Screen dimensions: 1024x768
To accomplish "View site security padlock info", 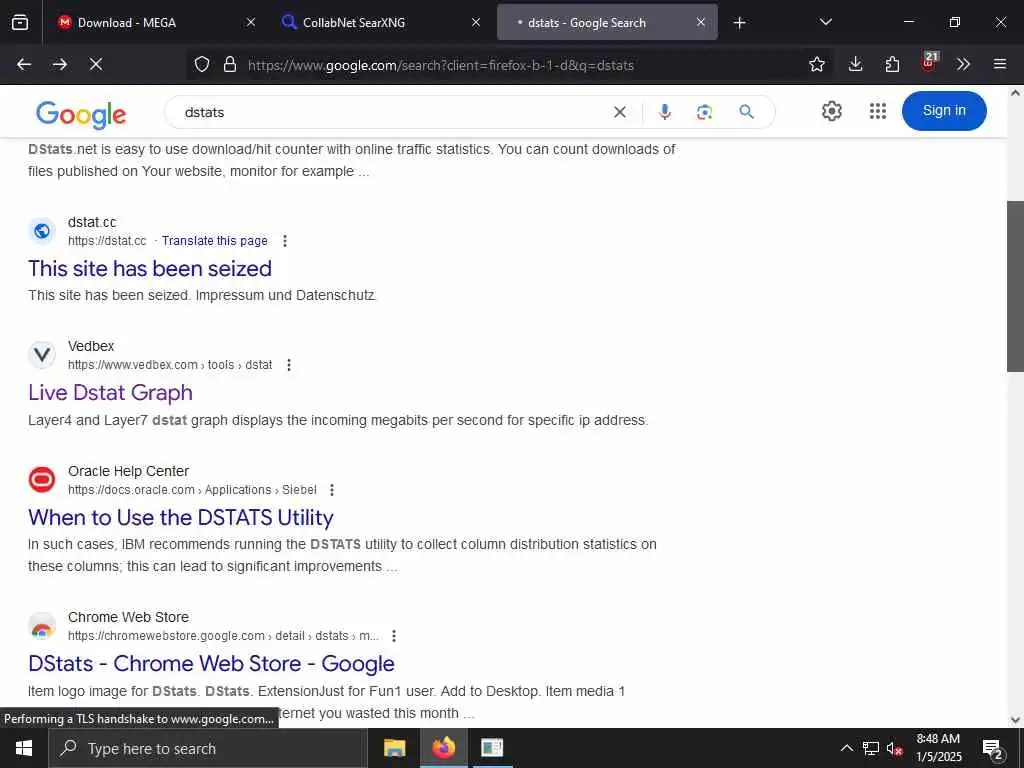I will (x=229, y=65).
